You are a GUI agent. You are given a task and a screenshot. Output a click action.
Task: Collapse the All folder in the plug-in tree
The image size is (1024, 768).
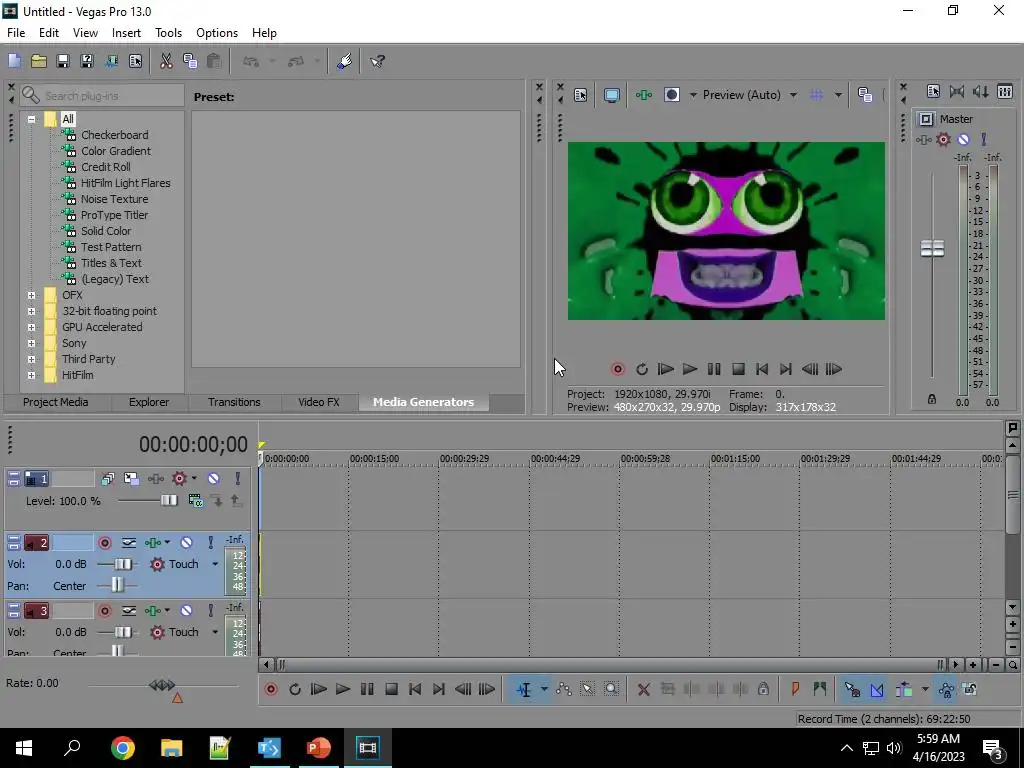click(31, 119)
